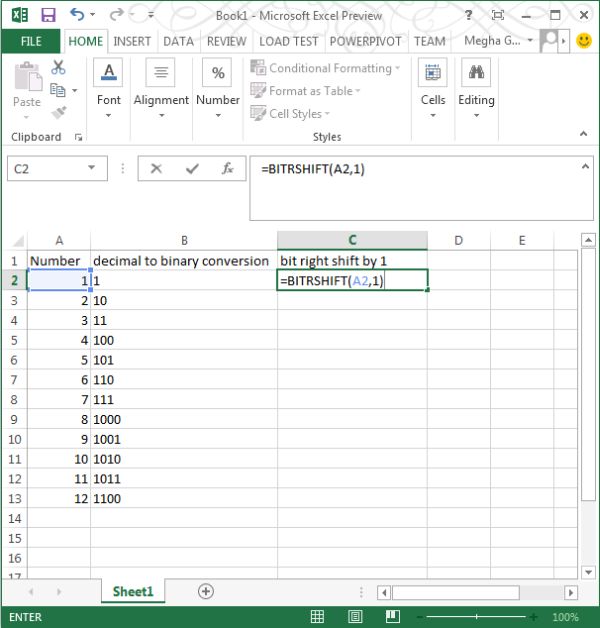Click cell B13 showing 1100
The image size is (600, 628).
[184, 499]
